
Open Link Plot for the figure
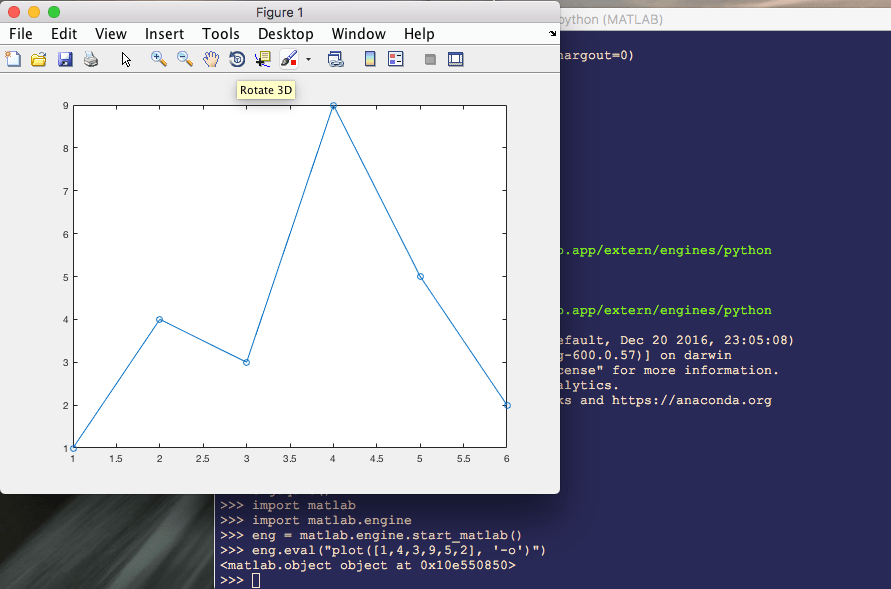(x=334, y=59)
